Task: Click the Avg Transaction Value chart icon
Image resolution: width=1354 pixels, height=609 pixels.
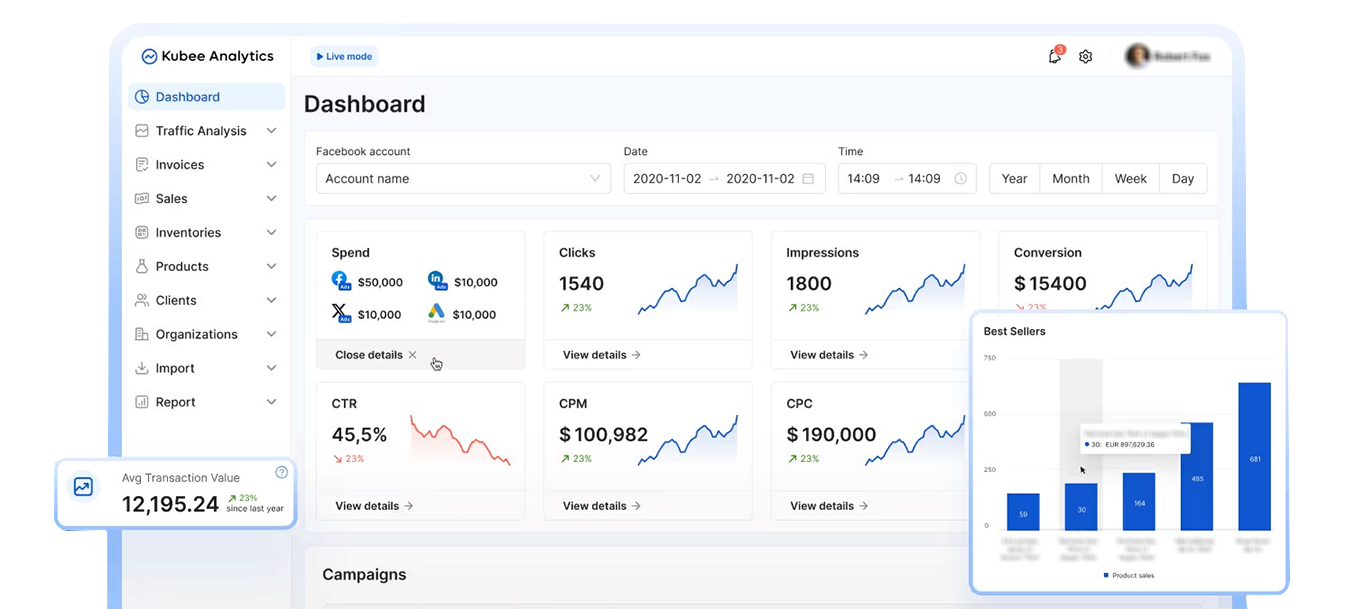Action: click(x=83, y=487)
